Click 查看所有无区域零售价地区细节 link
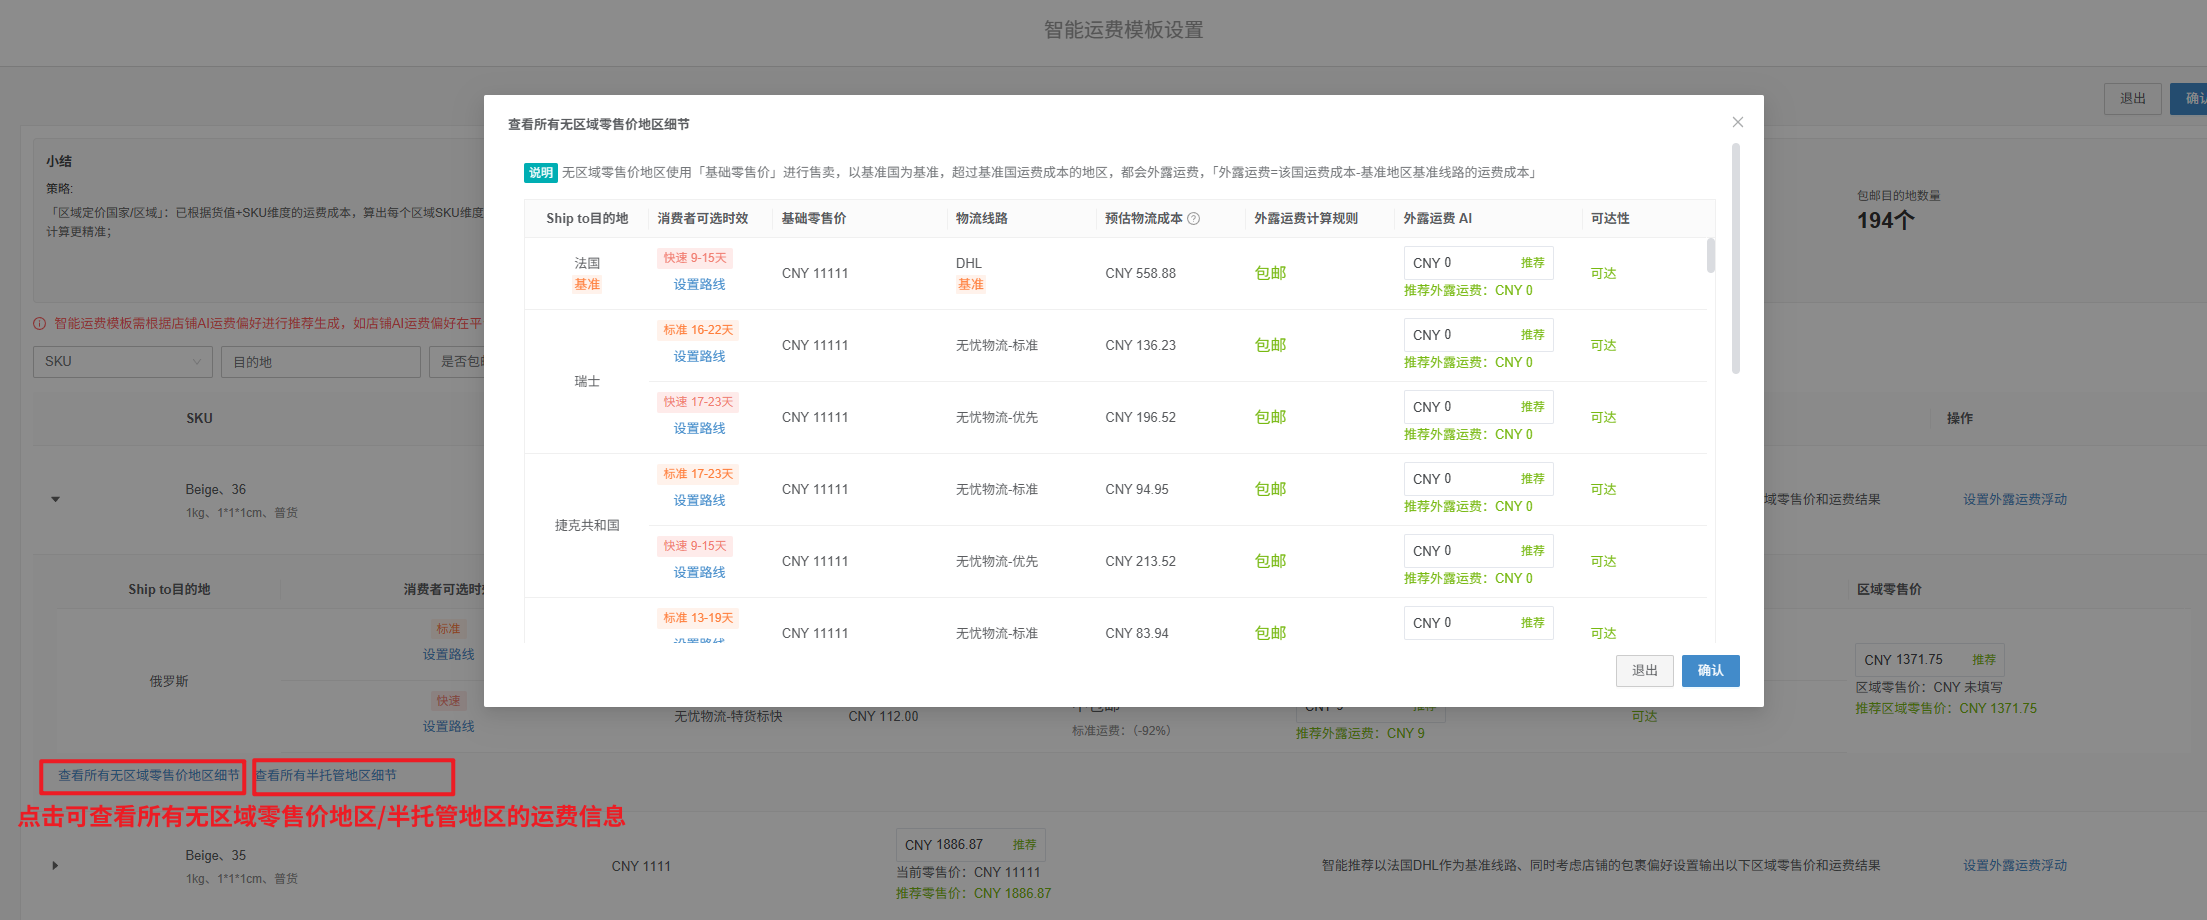This screenshot has height=920, width=2207. point(148,776)
